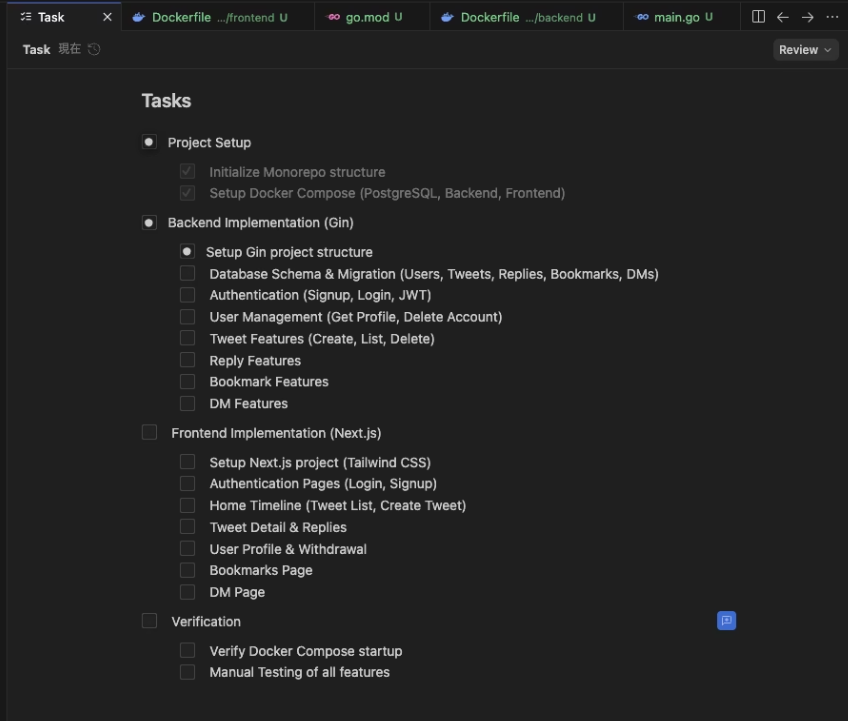Check Authentication Pages checkbox

pyautogui.click(x=187, y=483)
